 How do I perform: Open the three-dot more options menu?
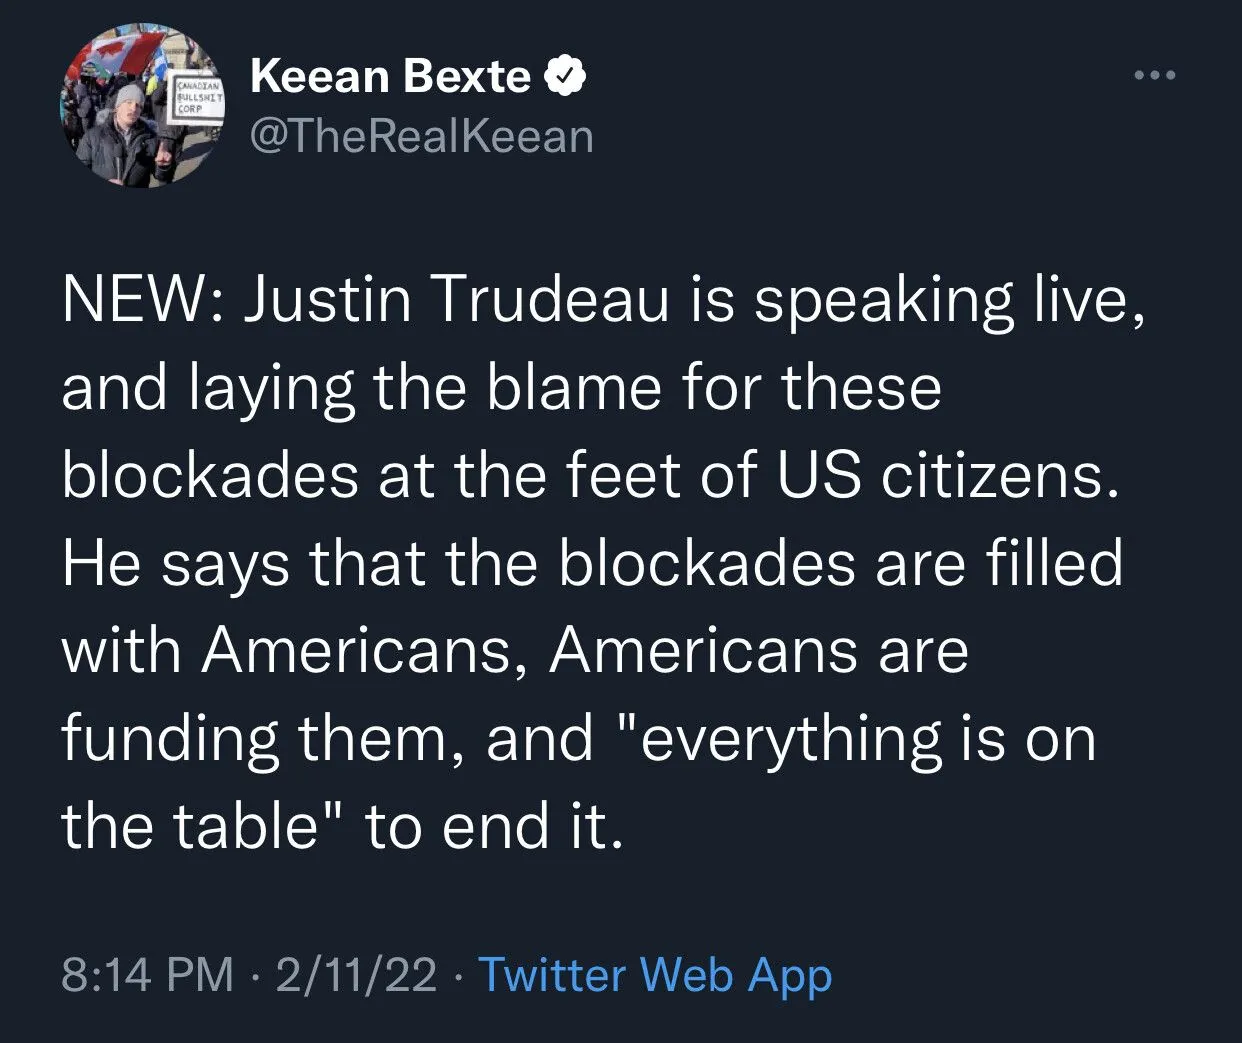click(x=1155, y=75)
